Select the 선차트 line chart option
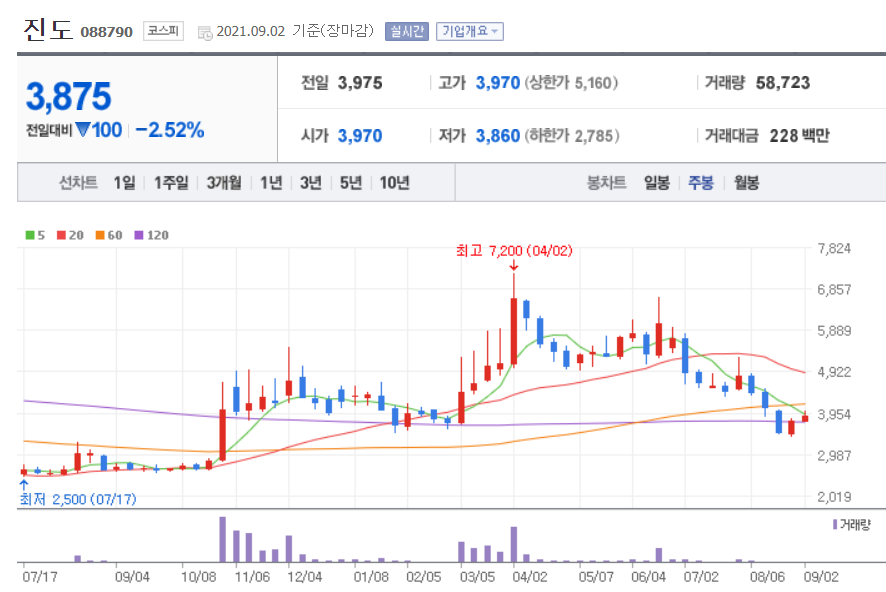 [76, 183]
